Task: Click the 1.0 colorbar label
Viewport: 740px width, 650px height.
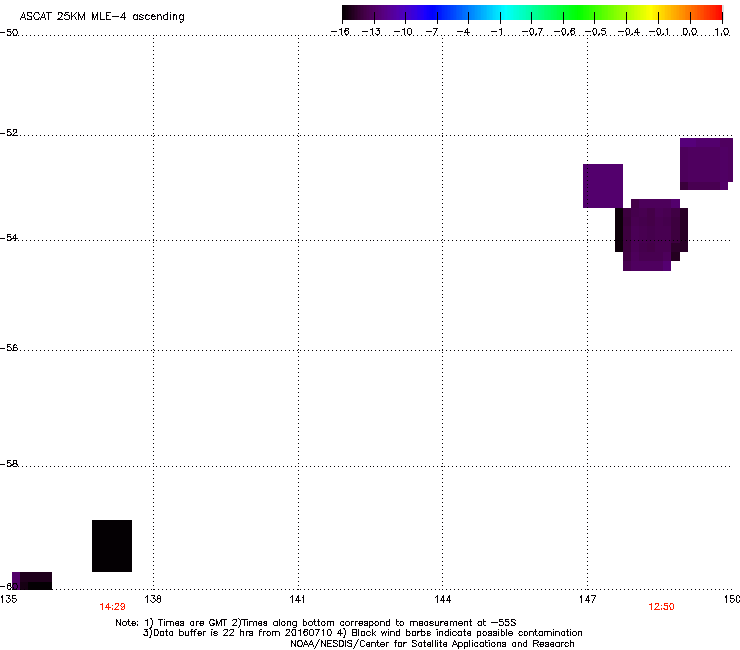Action: click(722, 32)
